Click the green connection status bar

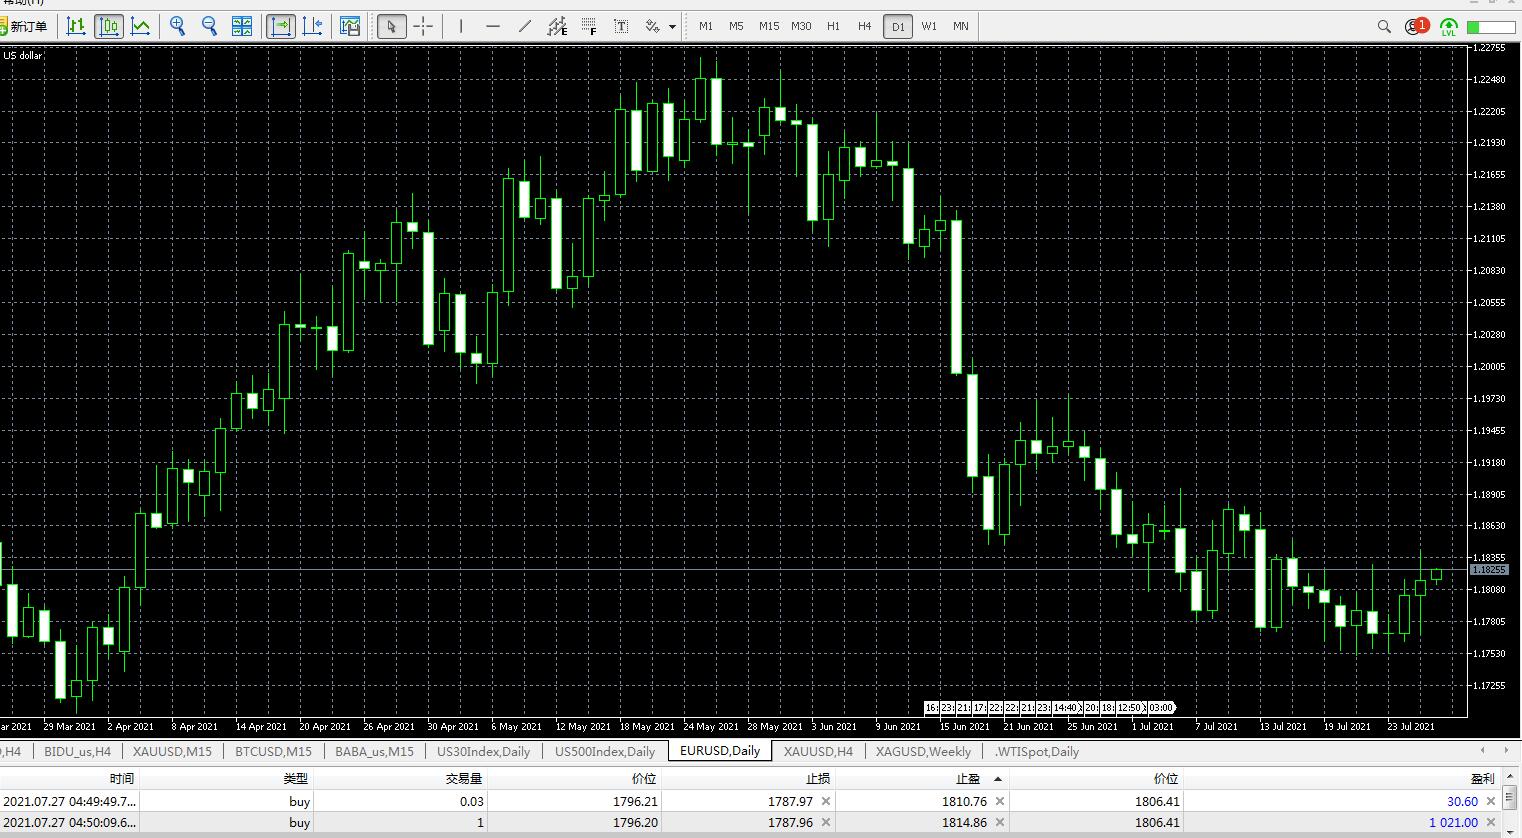click(x=1492, y=27)
